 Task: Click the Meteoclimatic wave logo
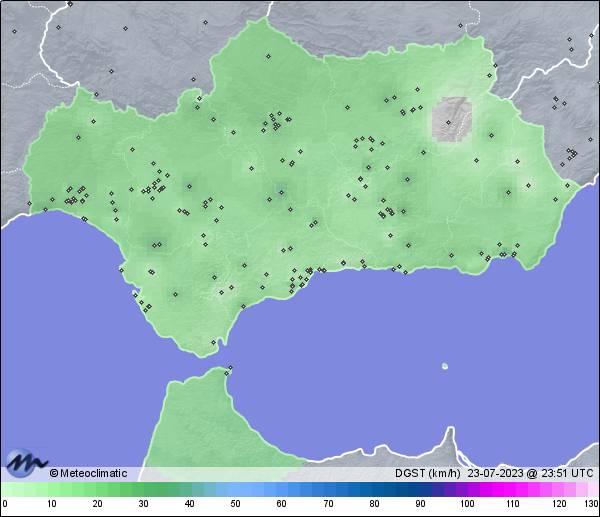(x=27, y=463)
